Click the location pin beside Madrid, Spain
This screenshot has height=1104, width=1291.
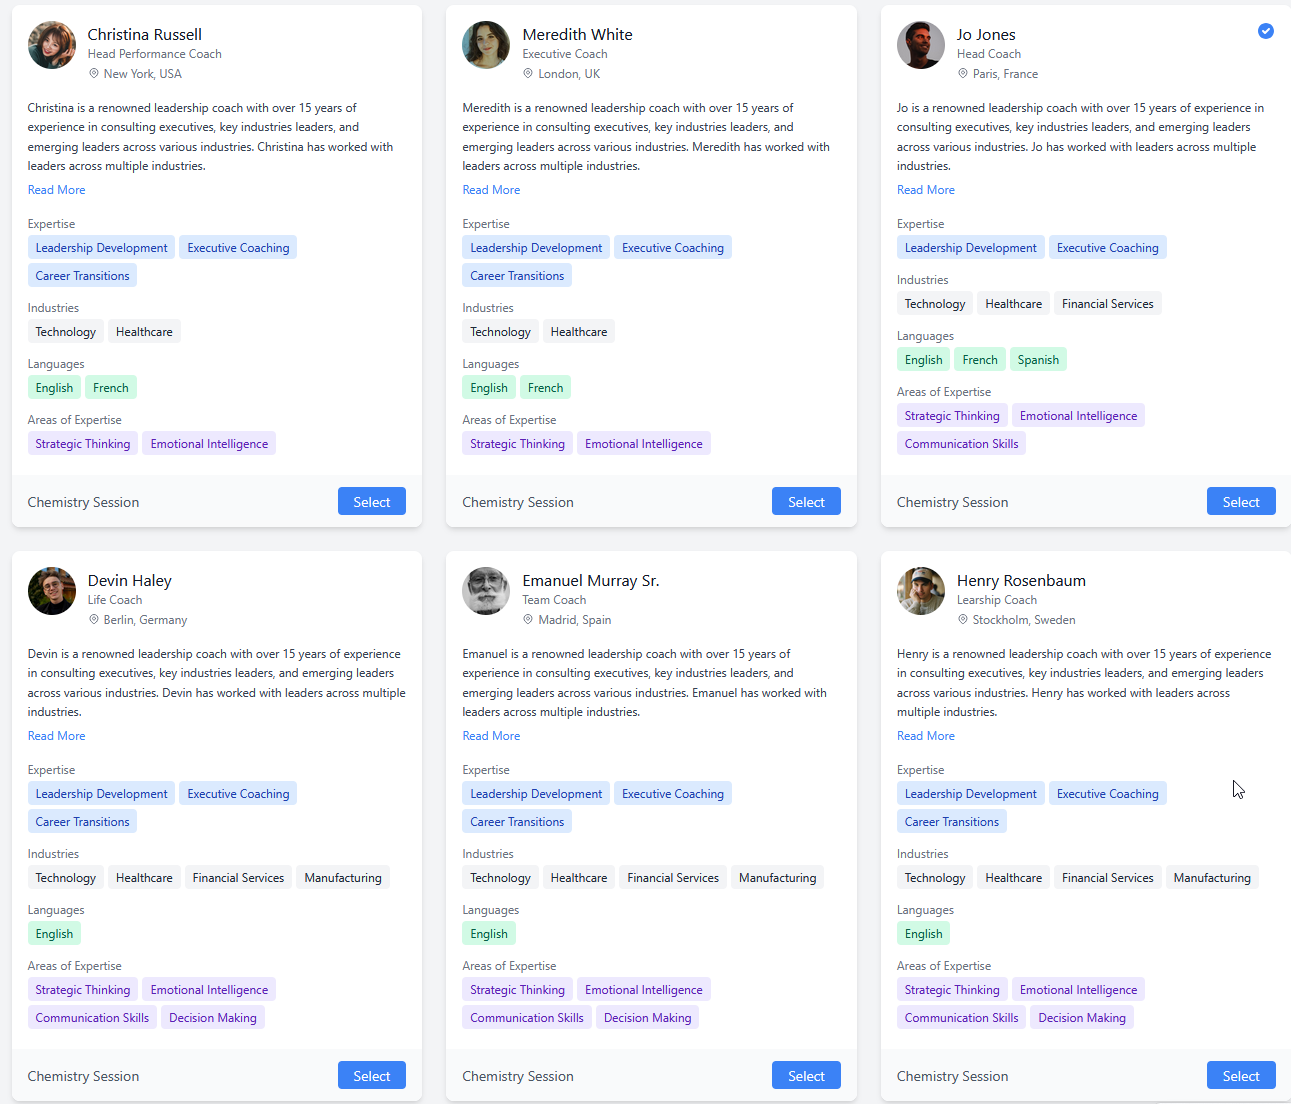coord(529,620)
